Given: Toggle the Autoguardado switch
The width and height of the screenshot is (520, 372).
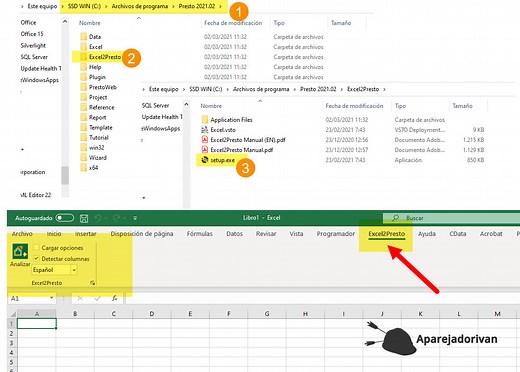Looking at the screenshot, I should click(x=65, y=218).
